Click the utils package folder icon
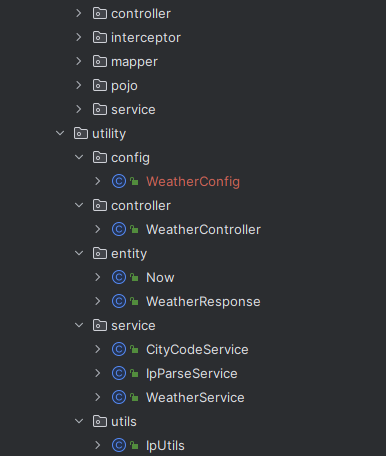 point(100,421)
